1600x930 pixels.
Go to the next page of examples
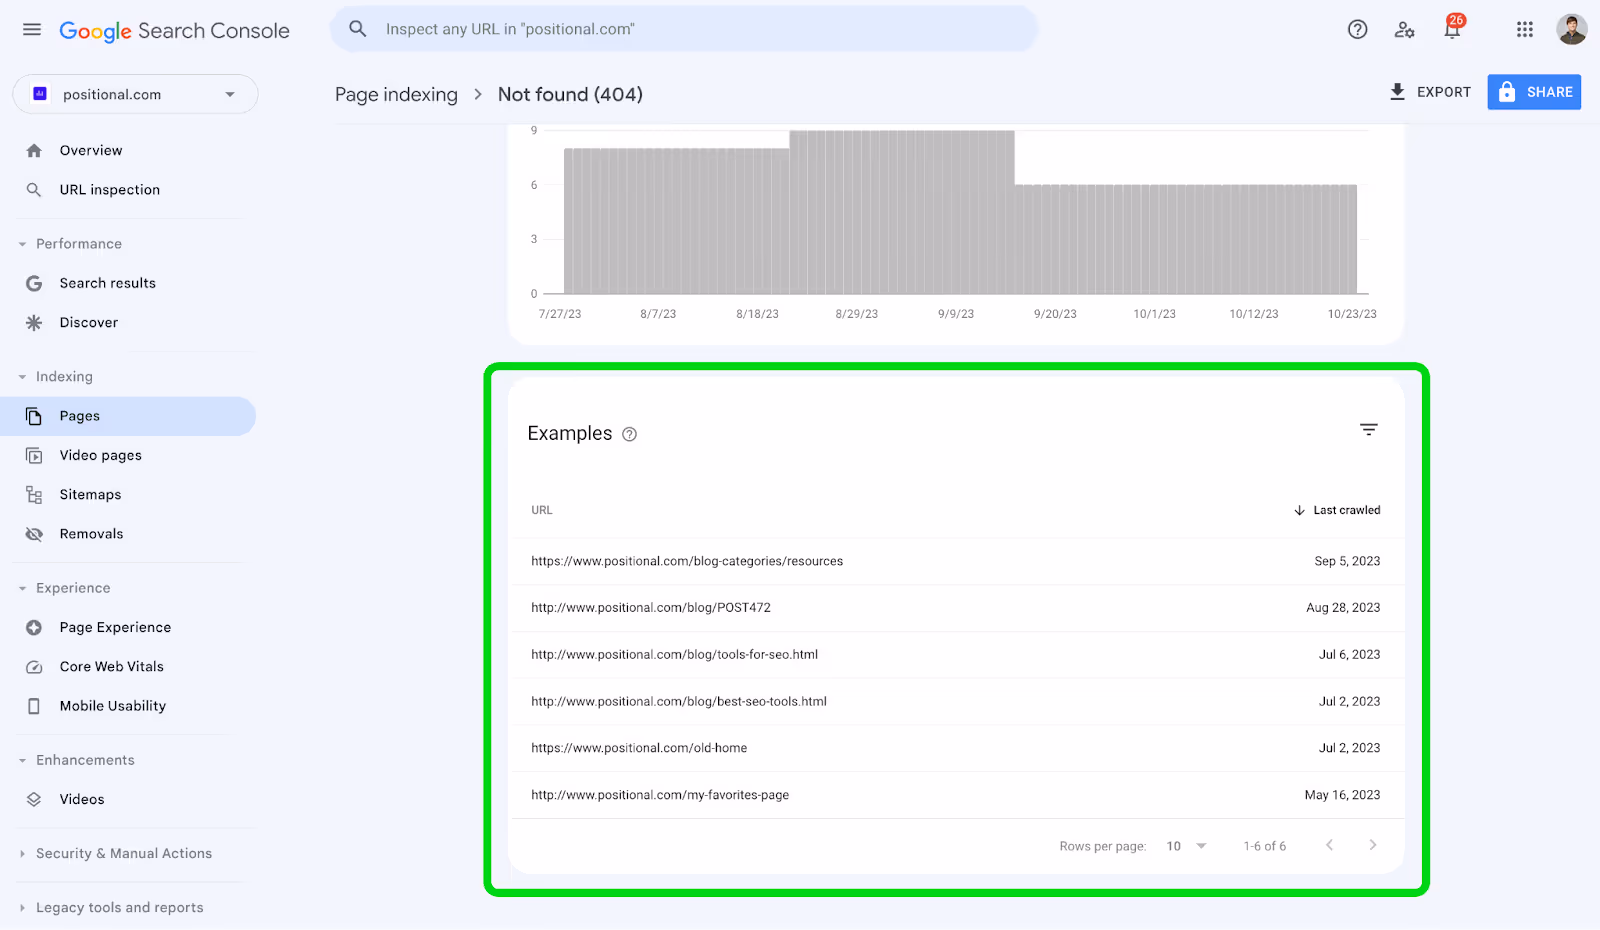1373,845
